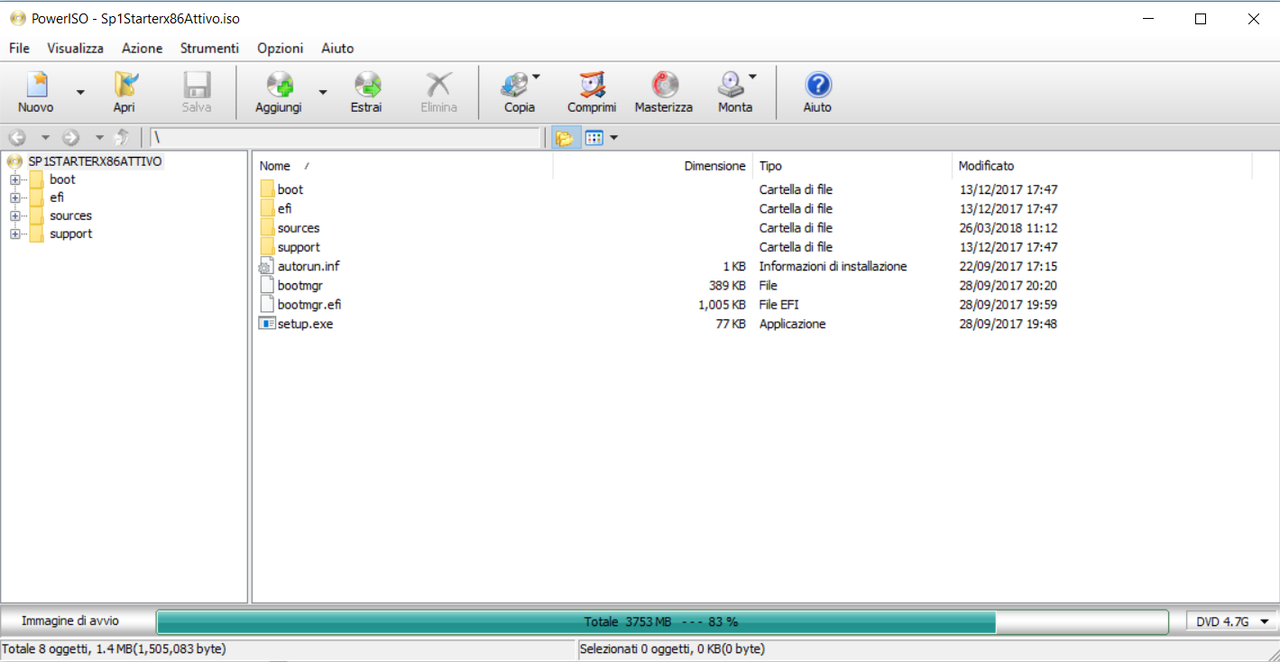The image size is (1280, 662).
Task: Click the Up one level icon
Action: pos(122,138)
